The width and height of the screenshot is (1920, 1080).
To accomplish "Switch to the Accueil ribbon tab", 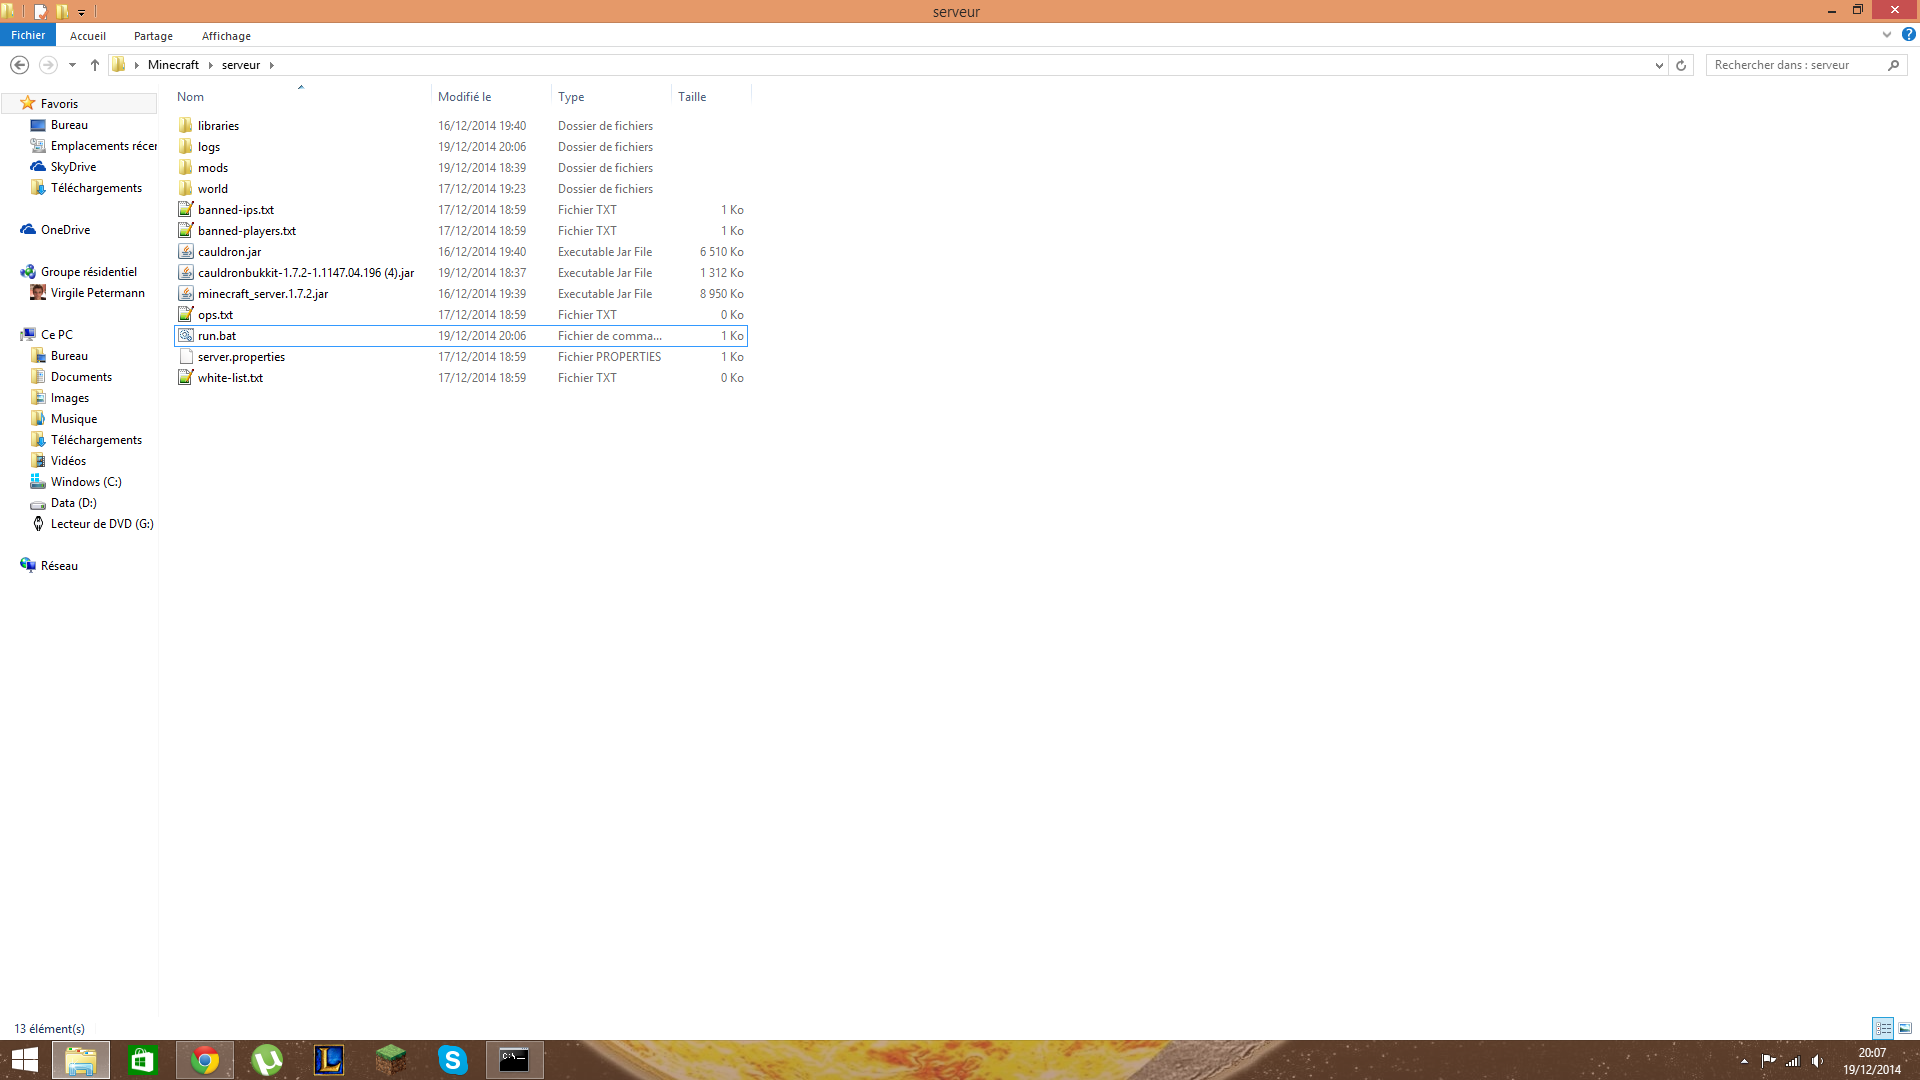I will pyautogui.click(x=88, y=36).
